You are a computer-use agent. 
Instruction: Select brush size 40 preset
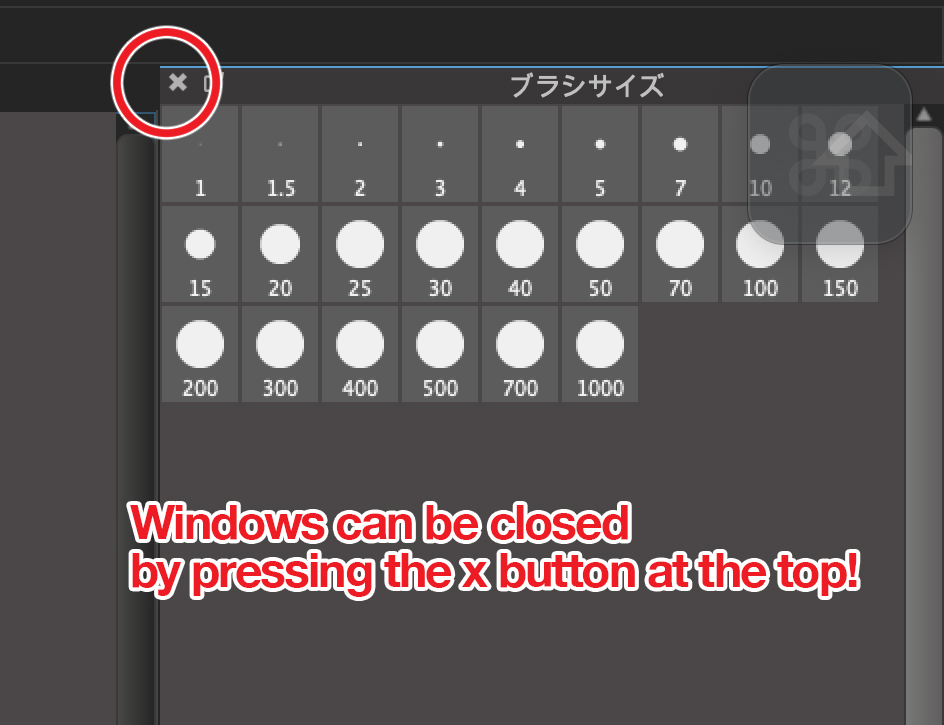tap(520, 254)
